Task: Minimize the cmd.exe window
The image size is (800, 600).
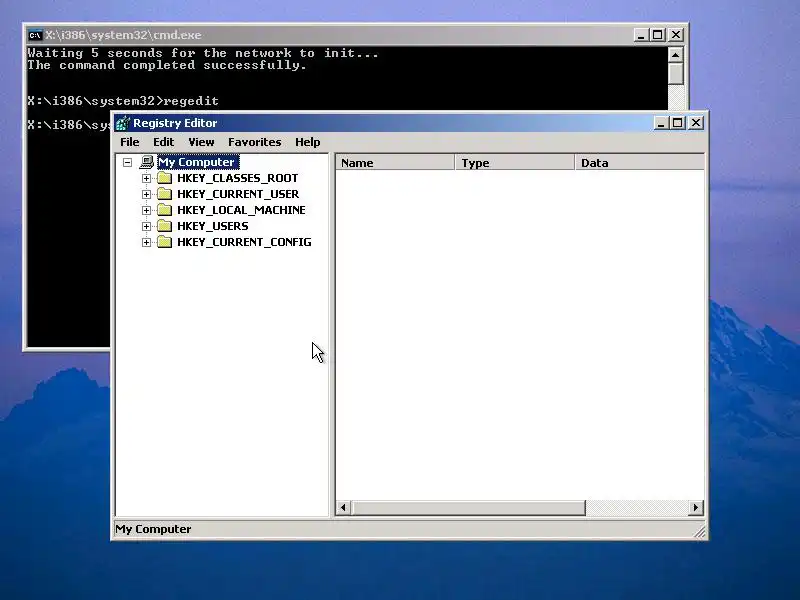Action: click(641, 35)
